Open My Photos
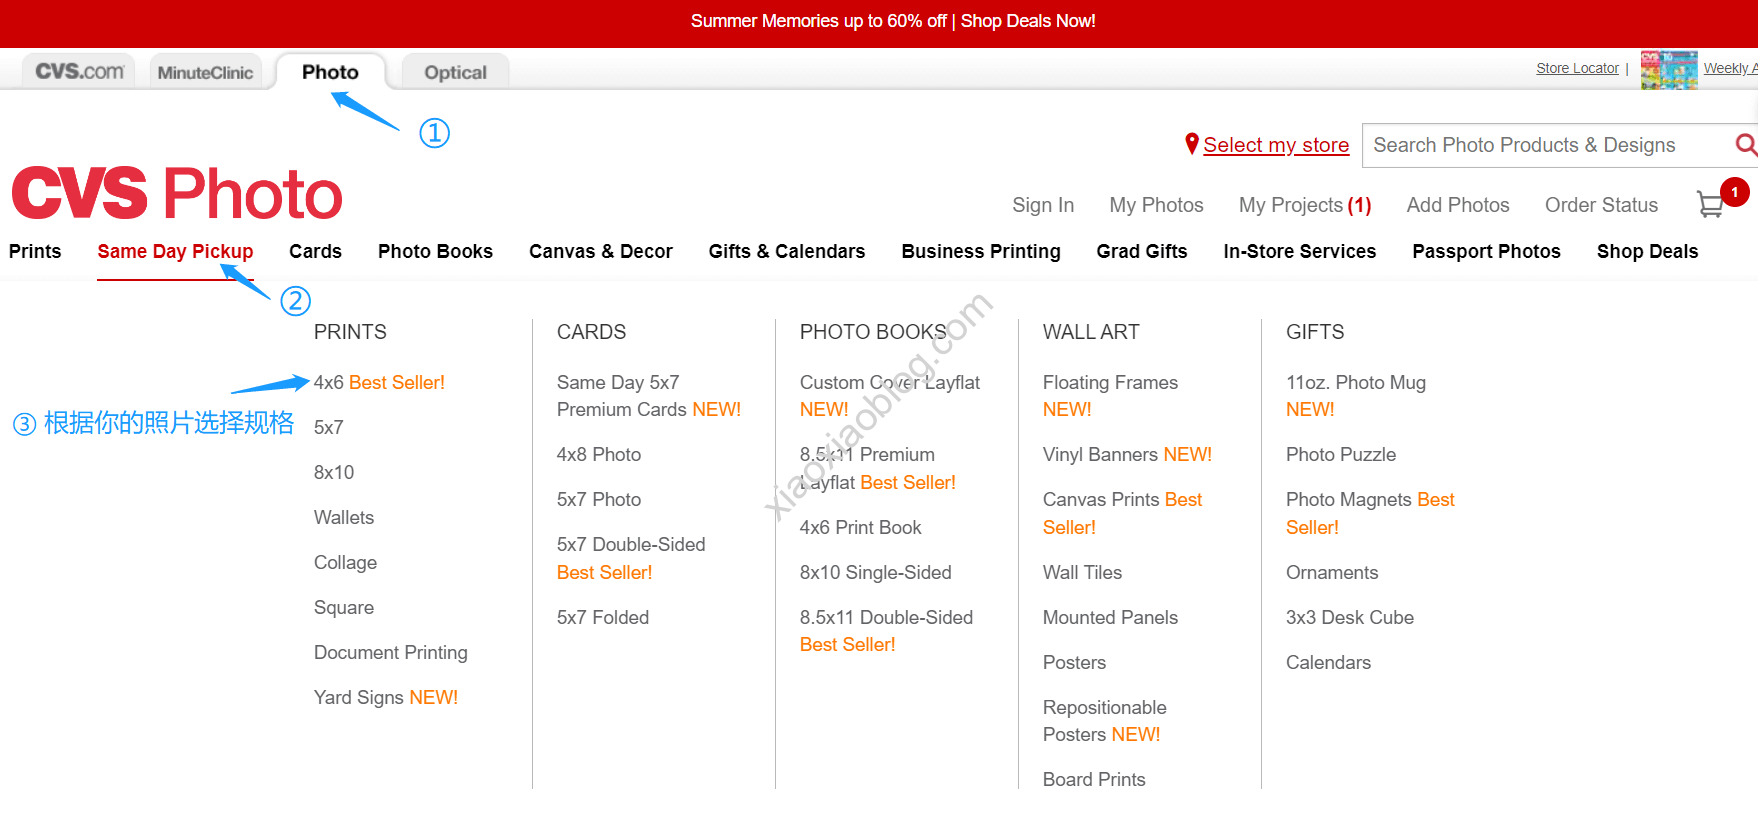Image resolution: width=1758 pixels, height=816 pixels. tap(1156, 205)
